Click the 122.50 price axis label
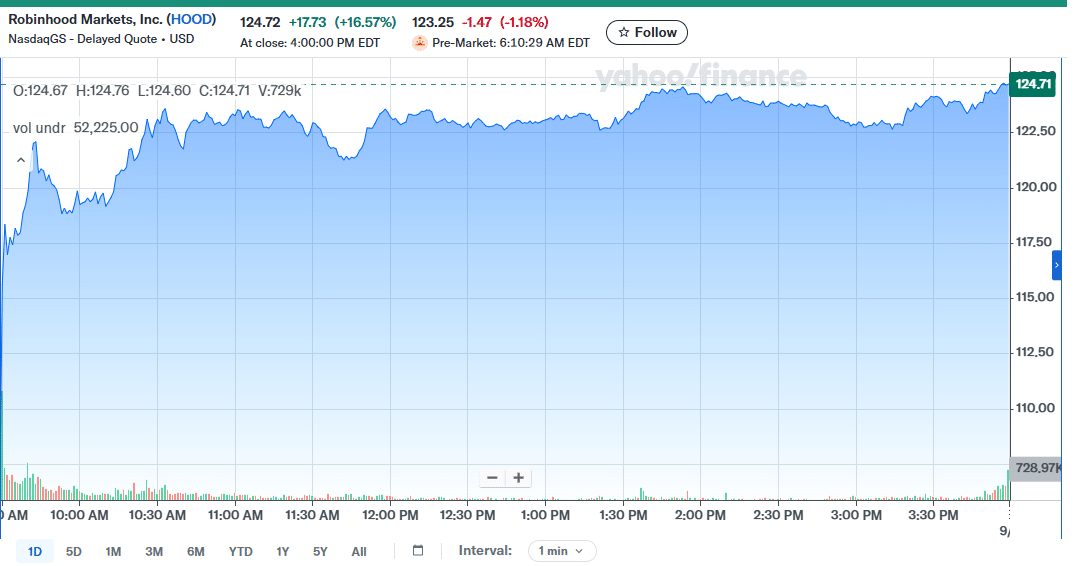The image size is (1085, 566). 1036,131
